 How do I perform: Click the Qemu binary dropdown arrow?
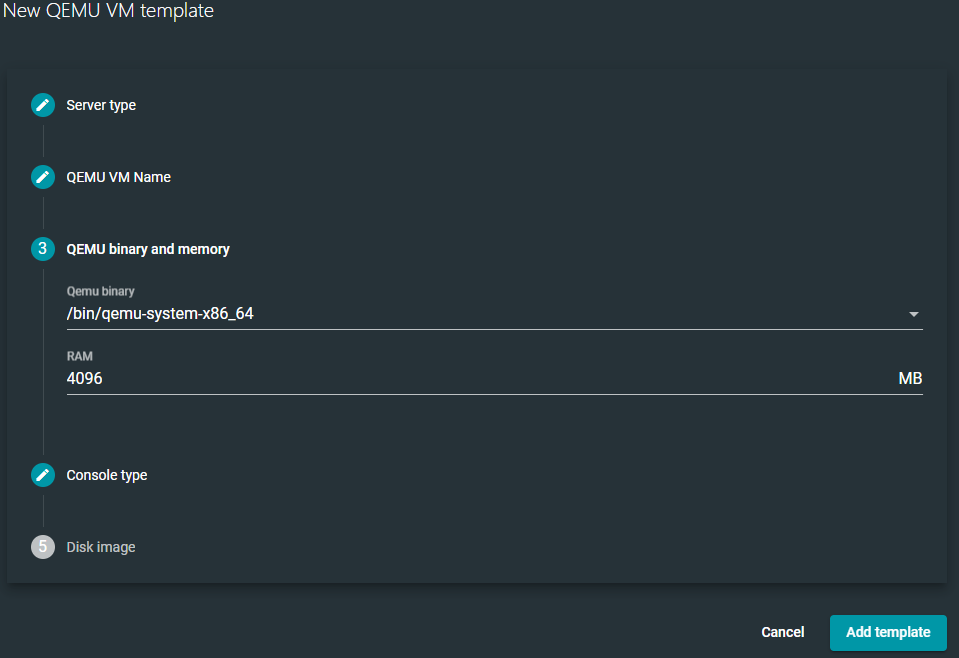(913, 315)
